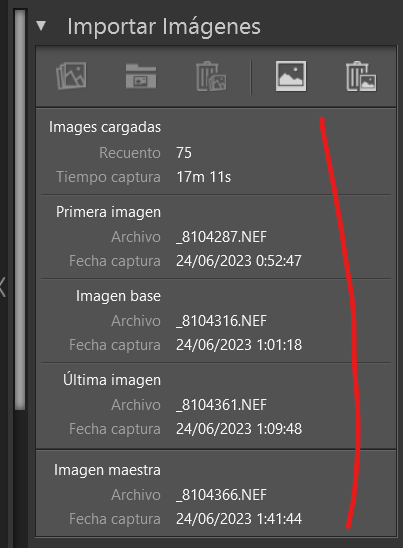Select the load master image icon

[291, 76]
